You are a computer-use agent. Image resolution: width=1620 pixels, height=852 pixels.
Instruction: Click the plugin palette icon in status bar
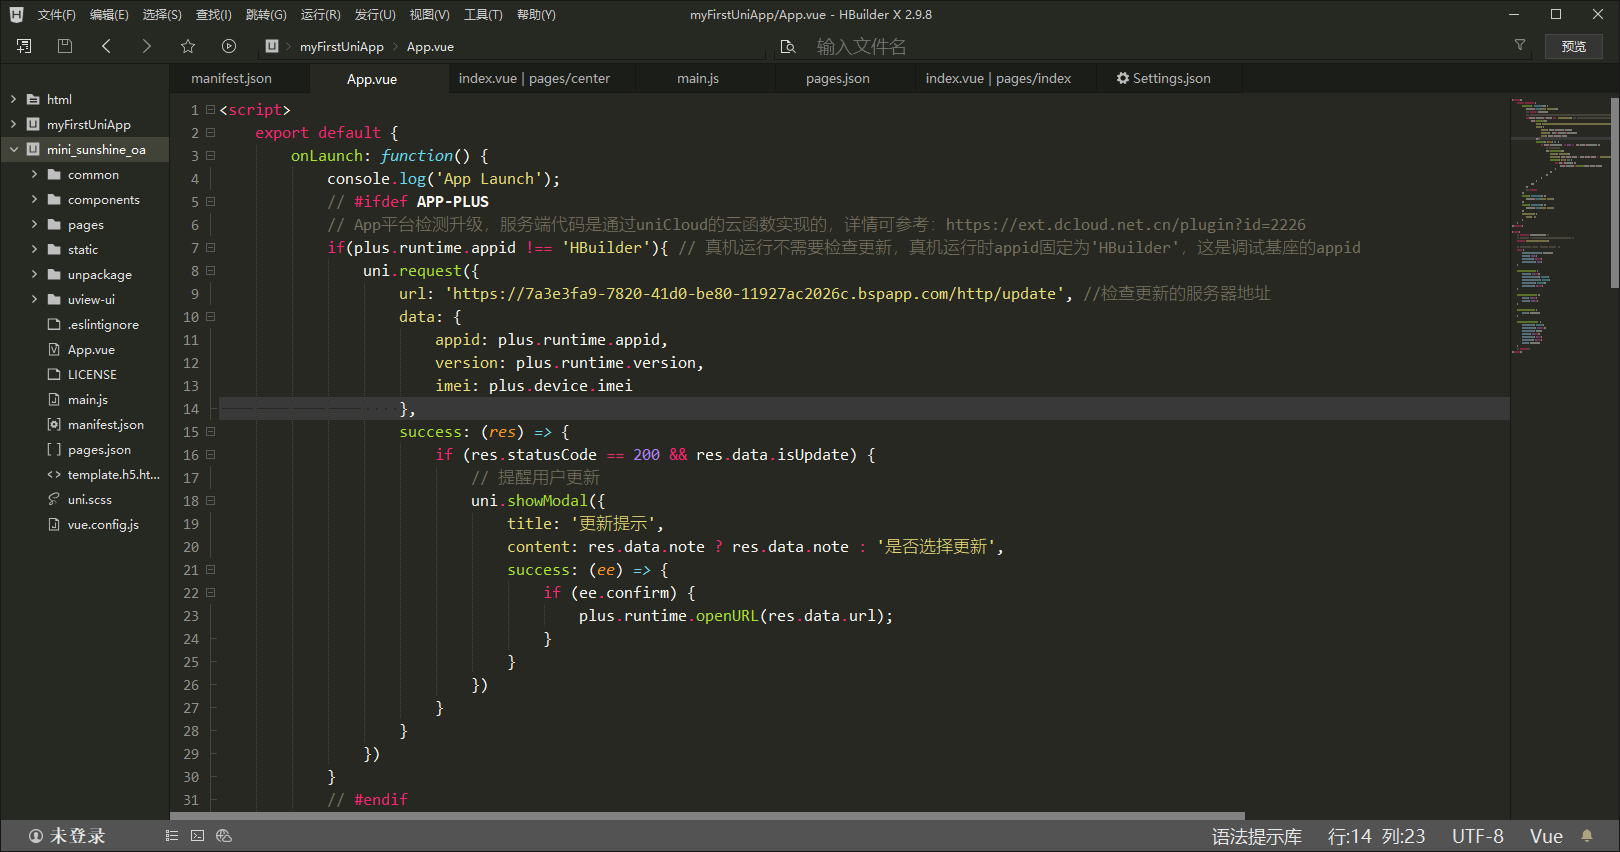pos(224,836)
